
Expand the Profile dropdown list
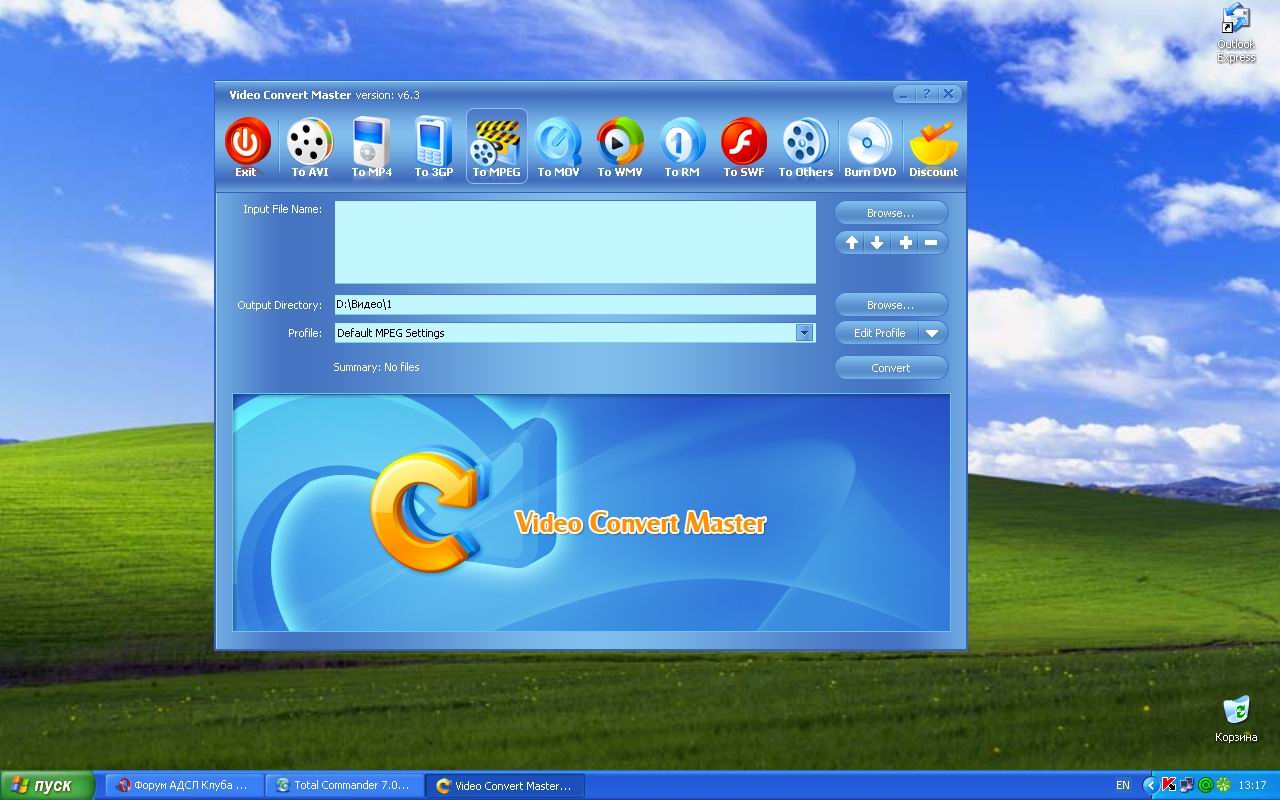click(x=804, y=333)
